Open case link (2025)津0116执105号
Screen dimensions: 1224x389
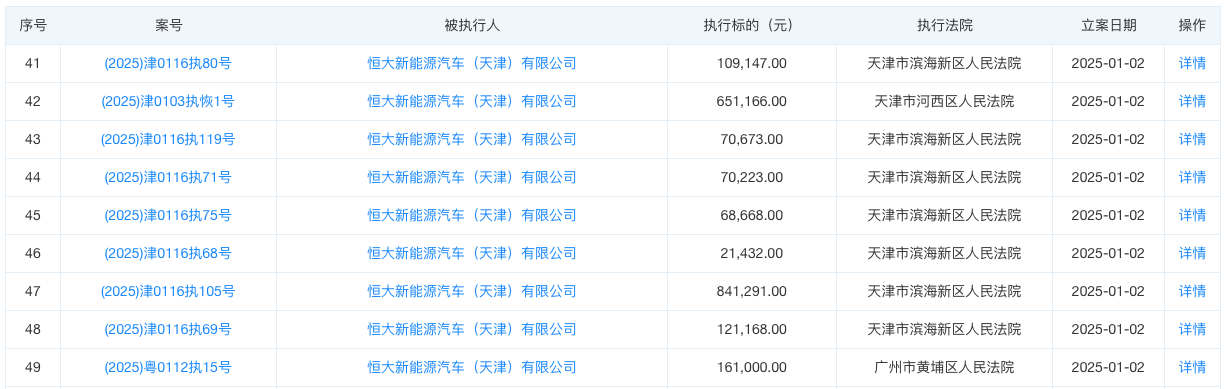pyautogui.click(x=168, y=291)
